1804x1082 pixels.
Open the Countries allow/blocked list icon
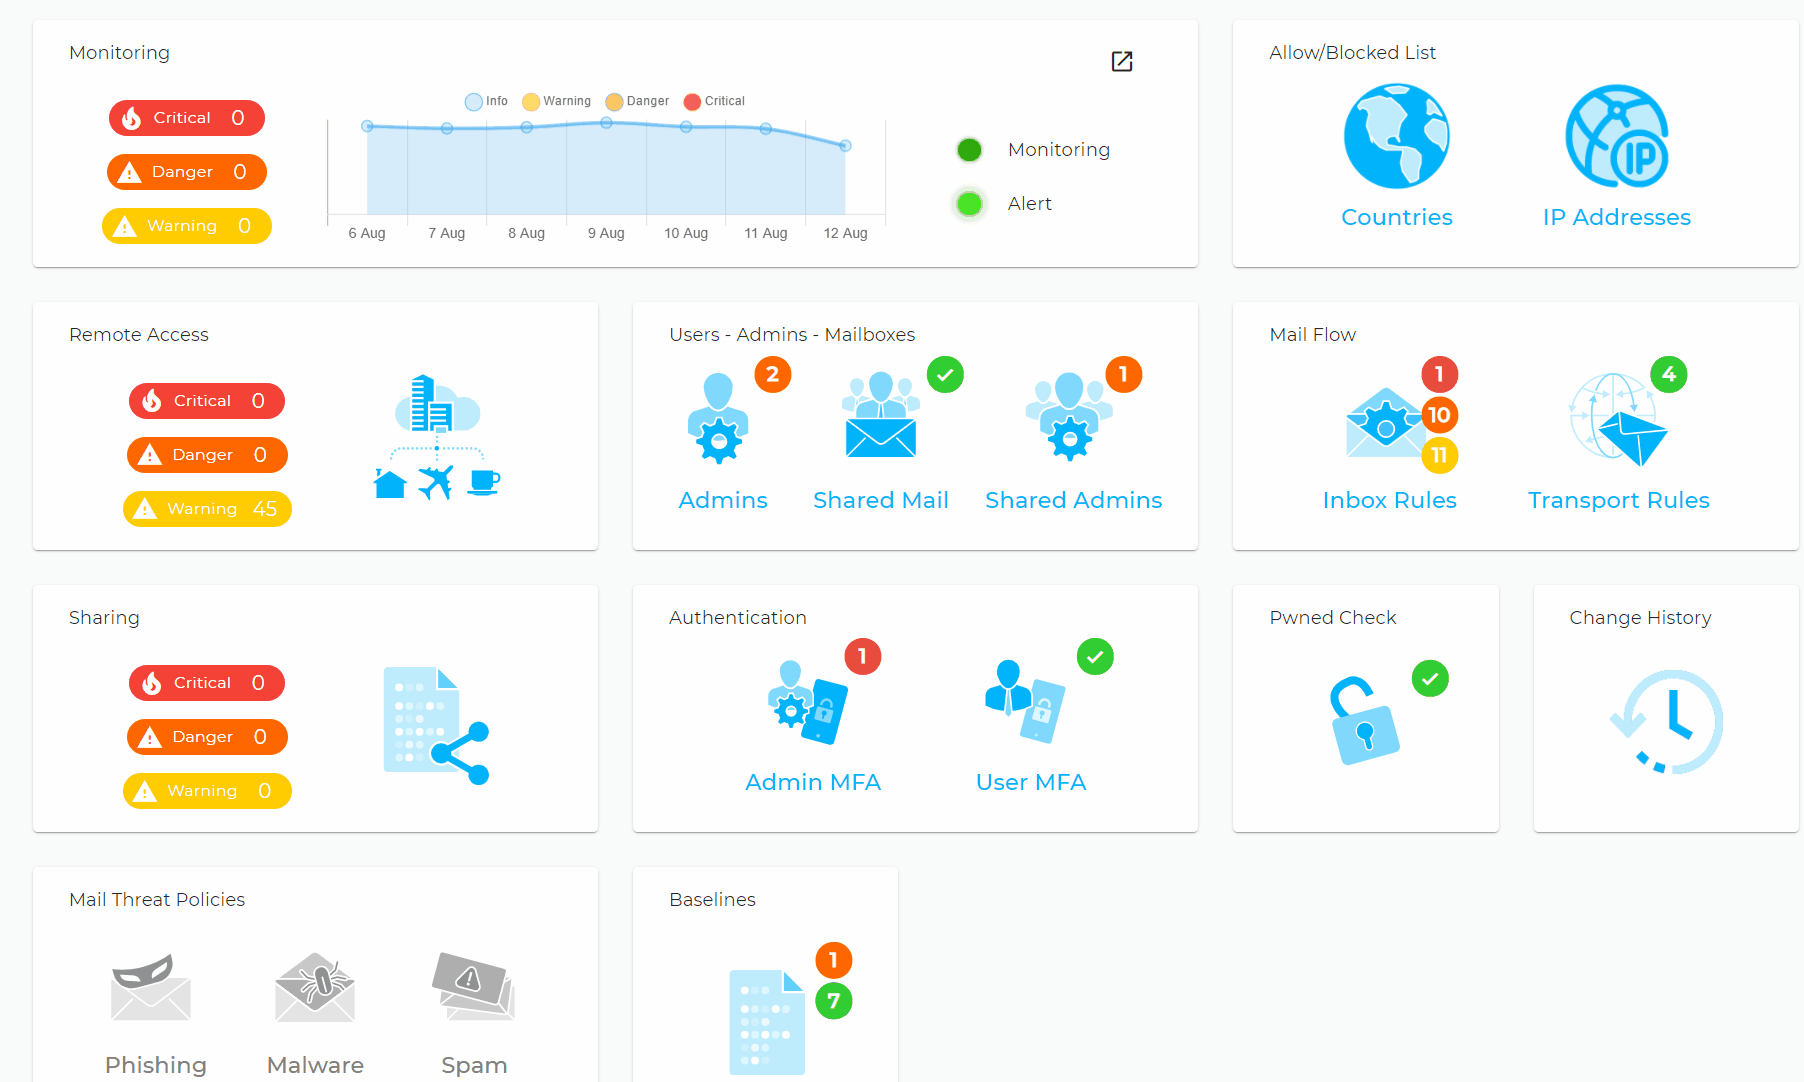[1396, 137]
